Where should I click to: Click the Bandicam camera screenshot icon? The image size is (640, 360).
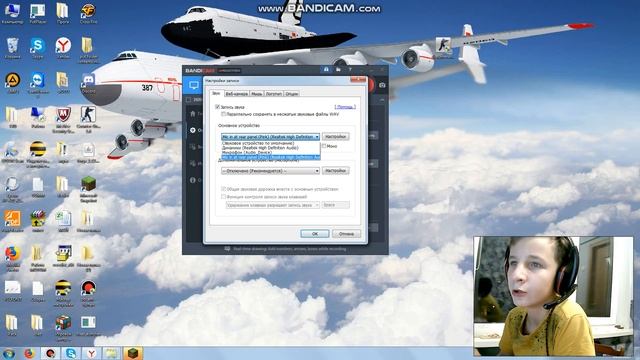382,85
